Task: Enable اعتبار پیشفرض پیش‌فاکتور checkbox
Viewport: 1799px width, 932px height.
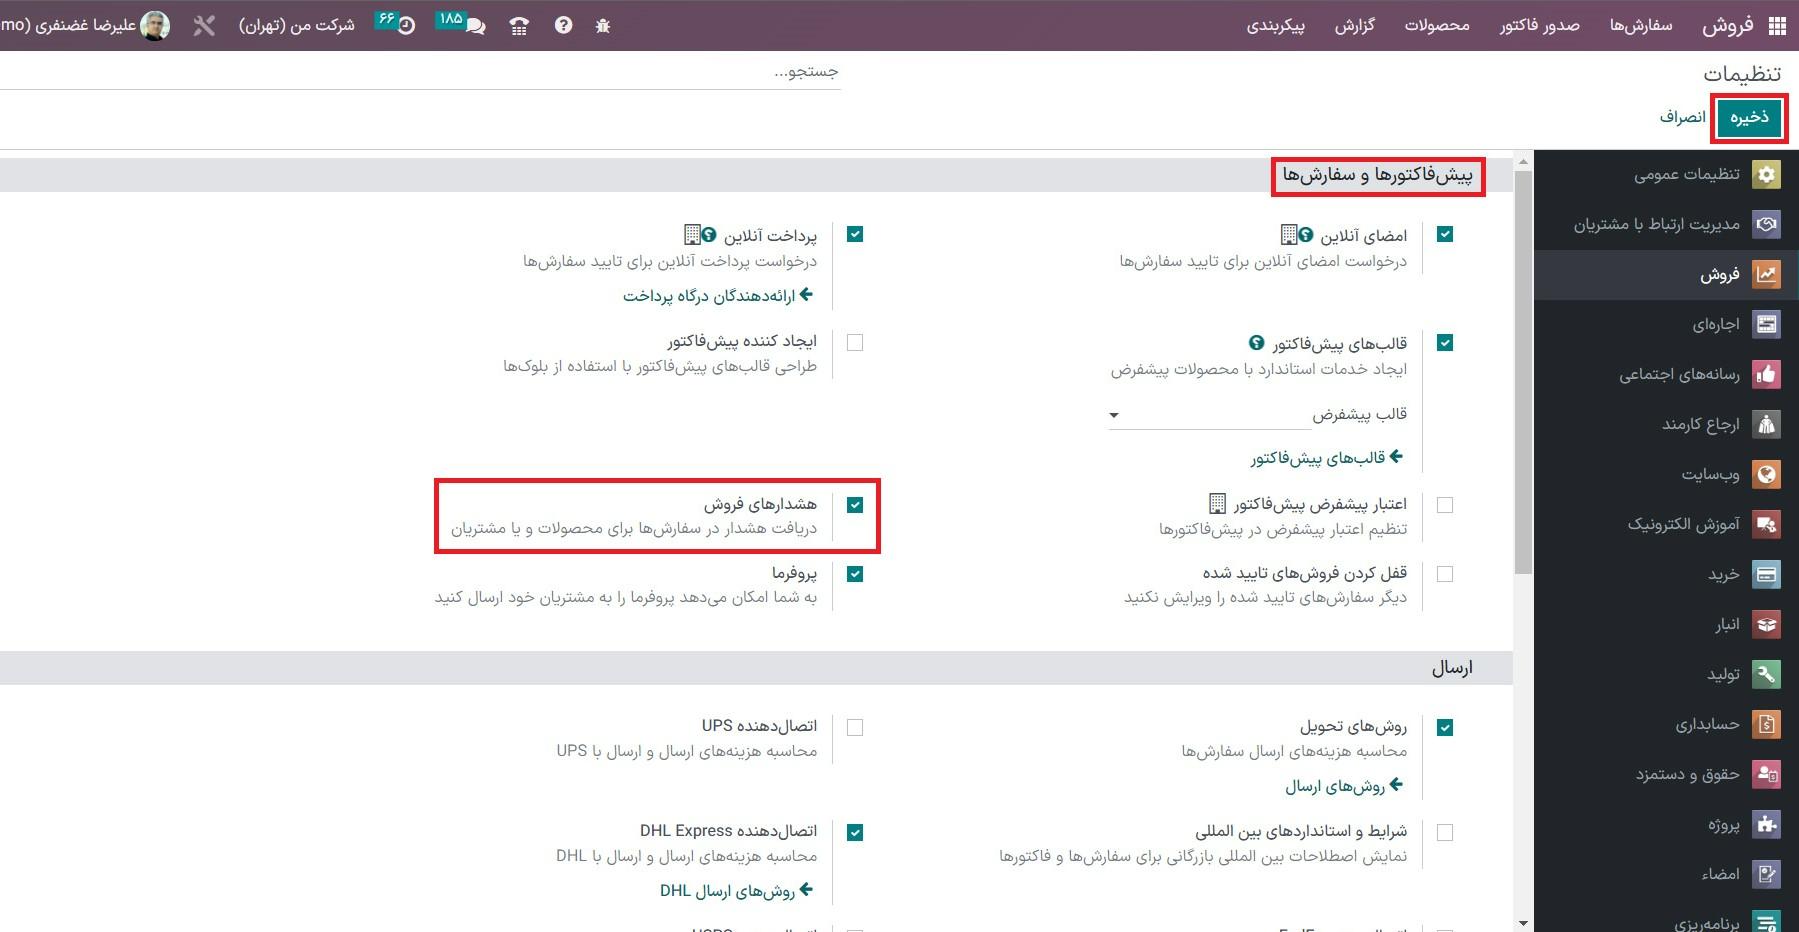Action: pyautogui.click(x=1445, y=505)
